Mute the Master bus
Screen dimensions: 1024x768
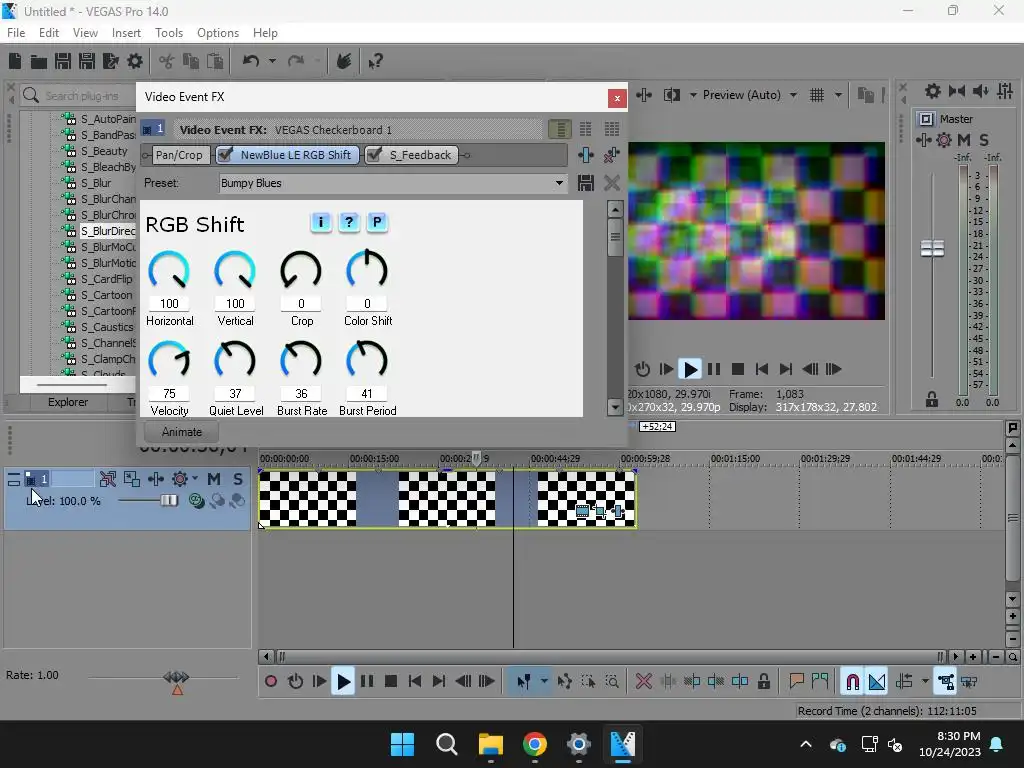click(964, 140)
